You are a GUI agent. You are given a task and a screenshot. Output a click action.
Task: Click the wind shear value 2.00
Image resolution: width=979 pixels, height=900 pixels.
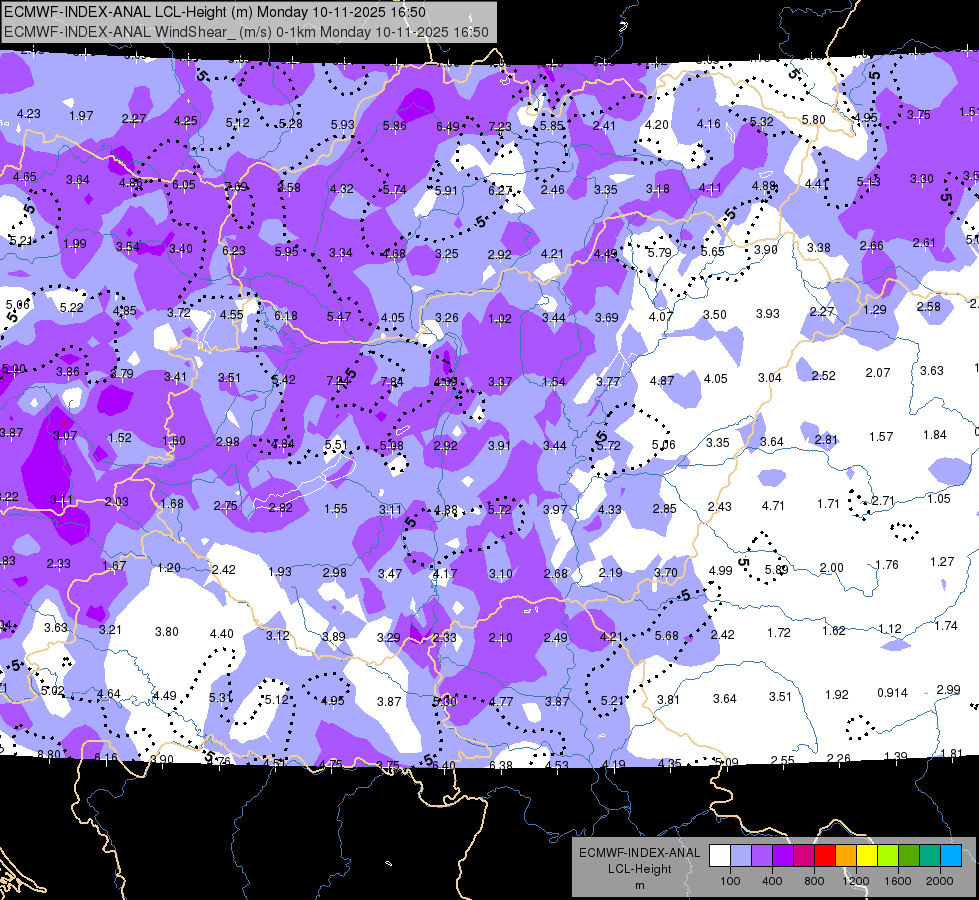point(832,568)
